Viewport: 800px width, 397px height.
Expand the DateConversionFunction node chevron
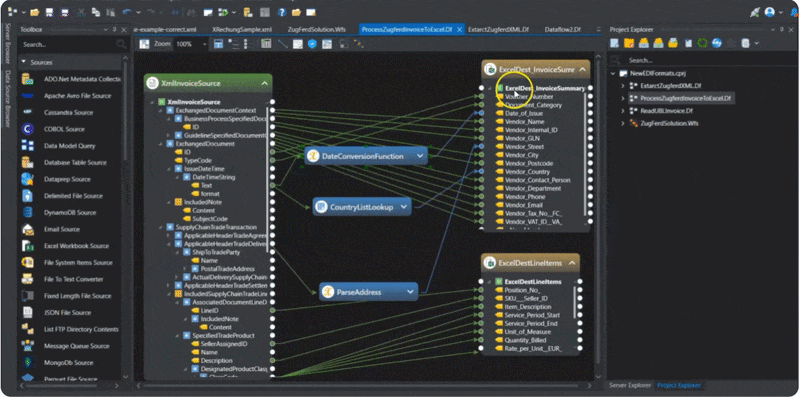pos(420,156)
